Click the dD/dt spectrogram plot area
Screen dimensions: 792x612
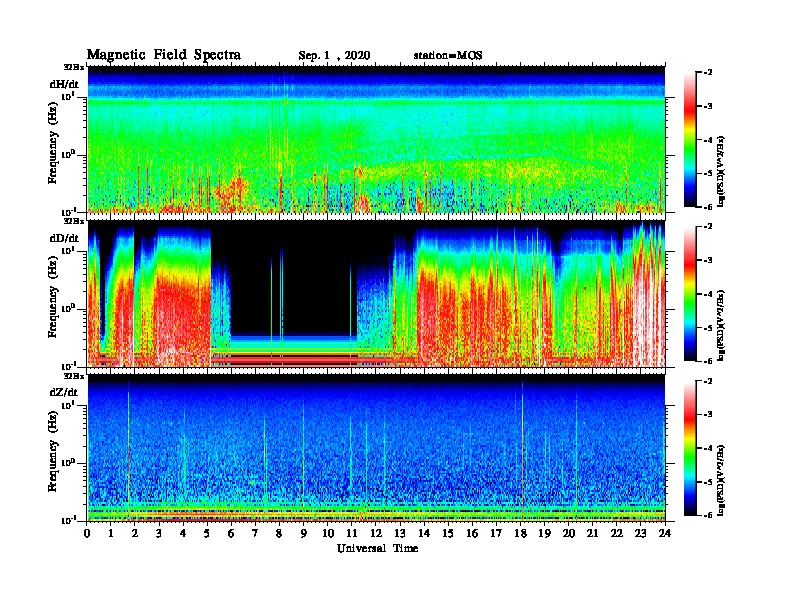click(376, 293)
